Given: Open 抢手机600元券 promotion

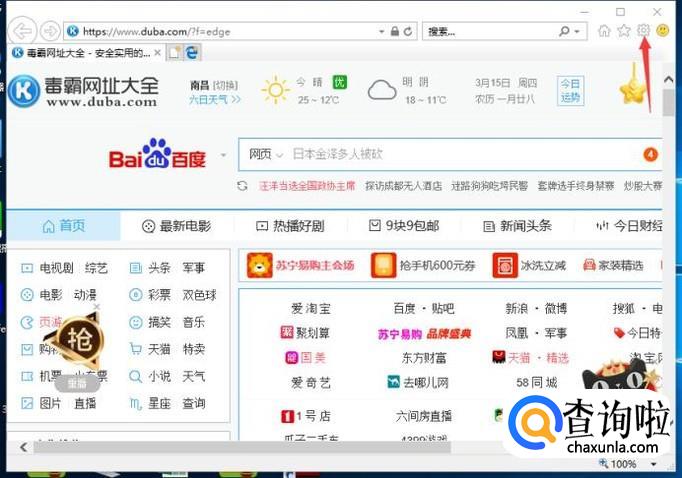Looking at the screenshot, I should [423, 265].
